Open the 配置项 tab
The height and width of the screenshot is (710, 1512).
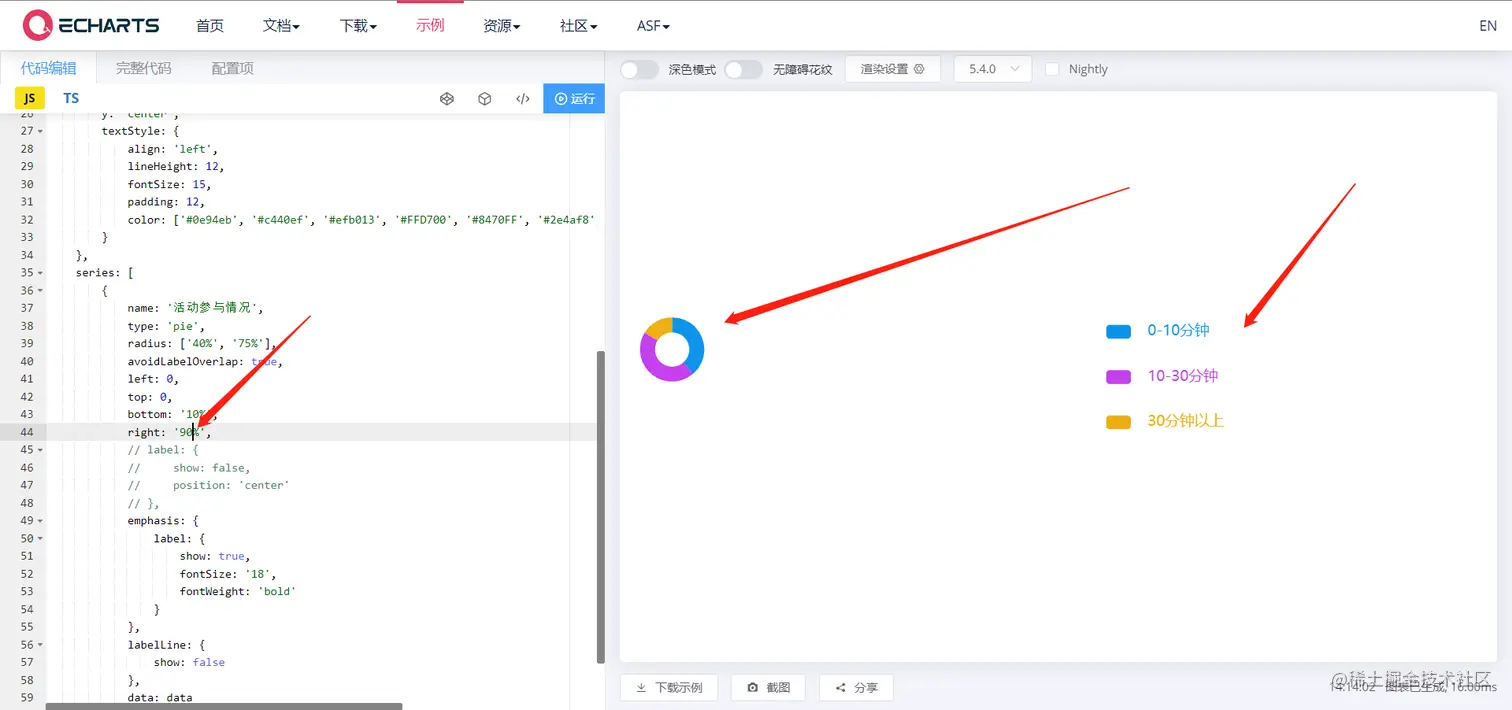pos(233,68)
